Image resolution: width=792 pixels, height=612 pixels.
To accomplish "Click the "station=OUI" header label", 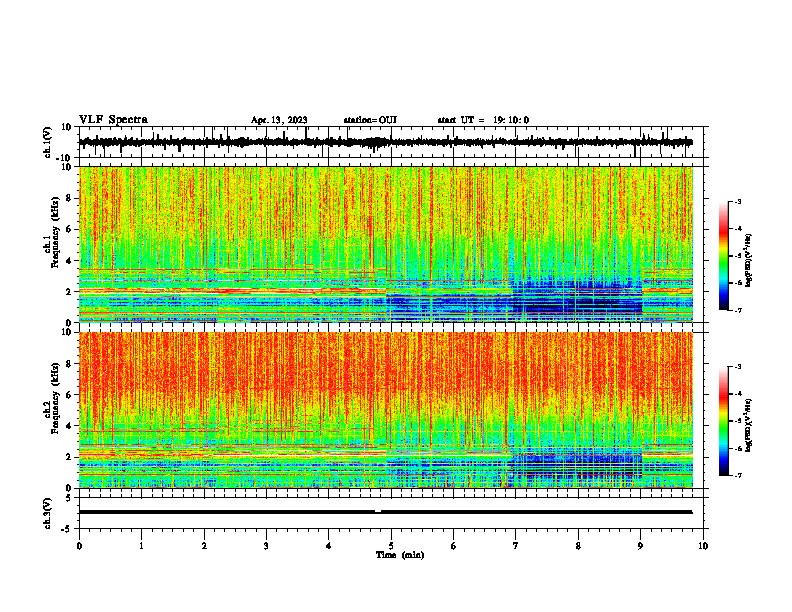I will pyautogui.click(x=370, y=120).
